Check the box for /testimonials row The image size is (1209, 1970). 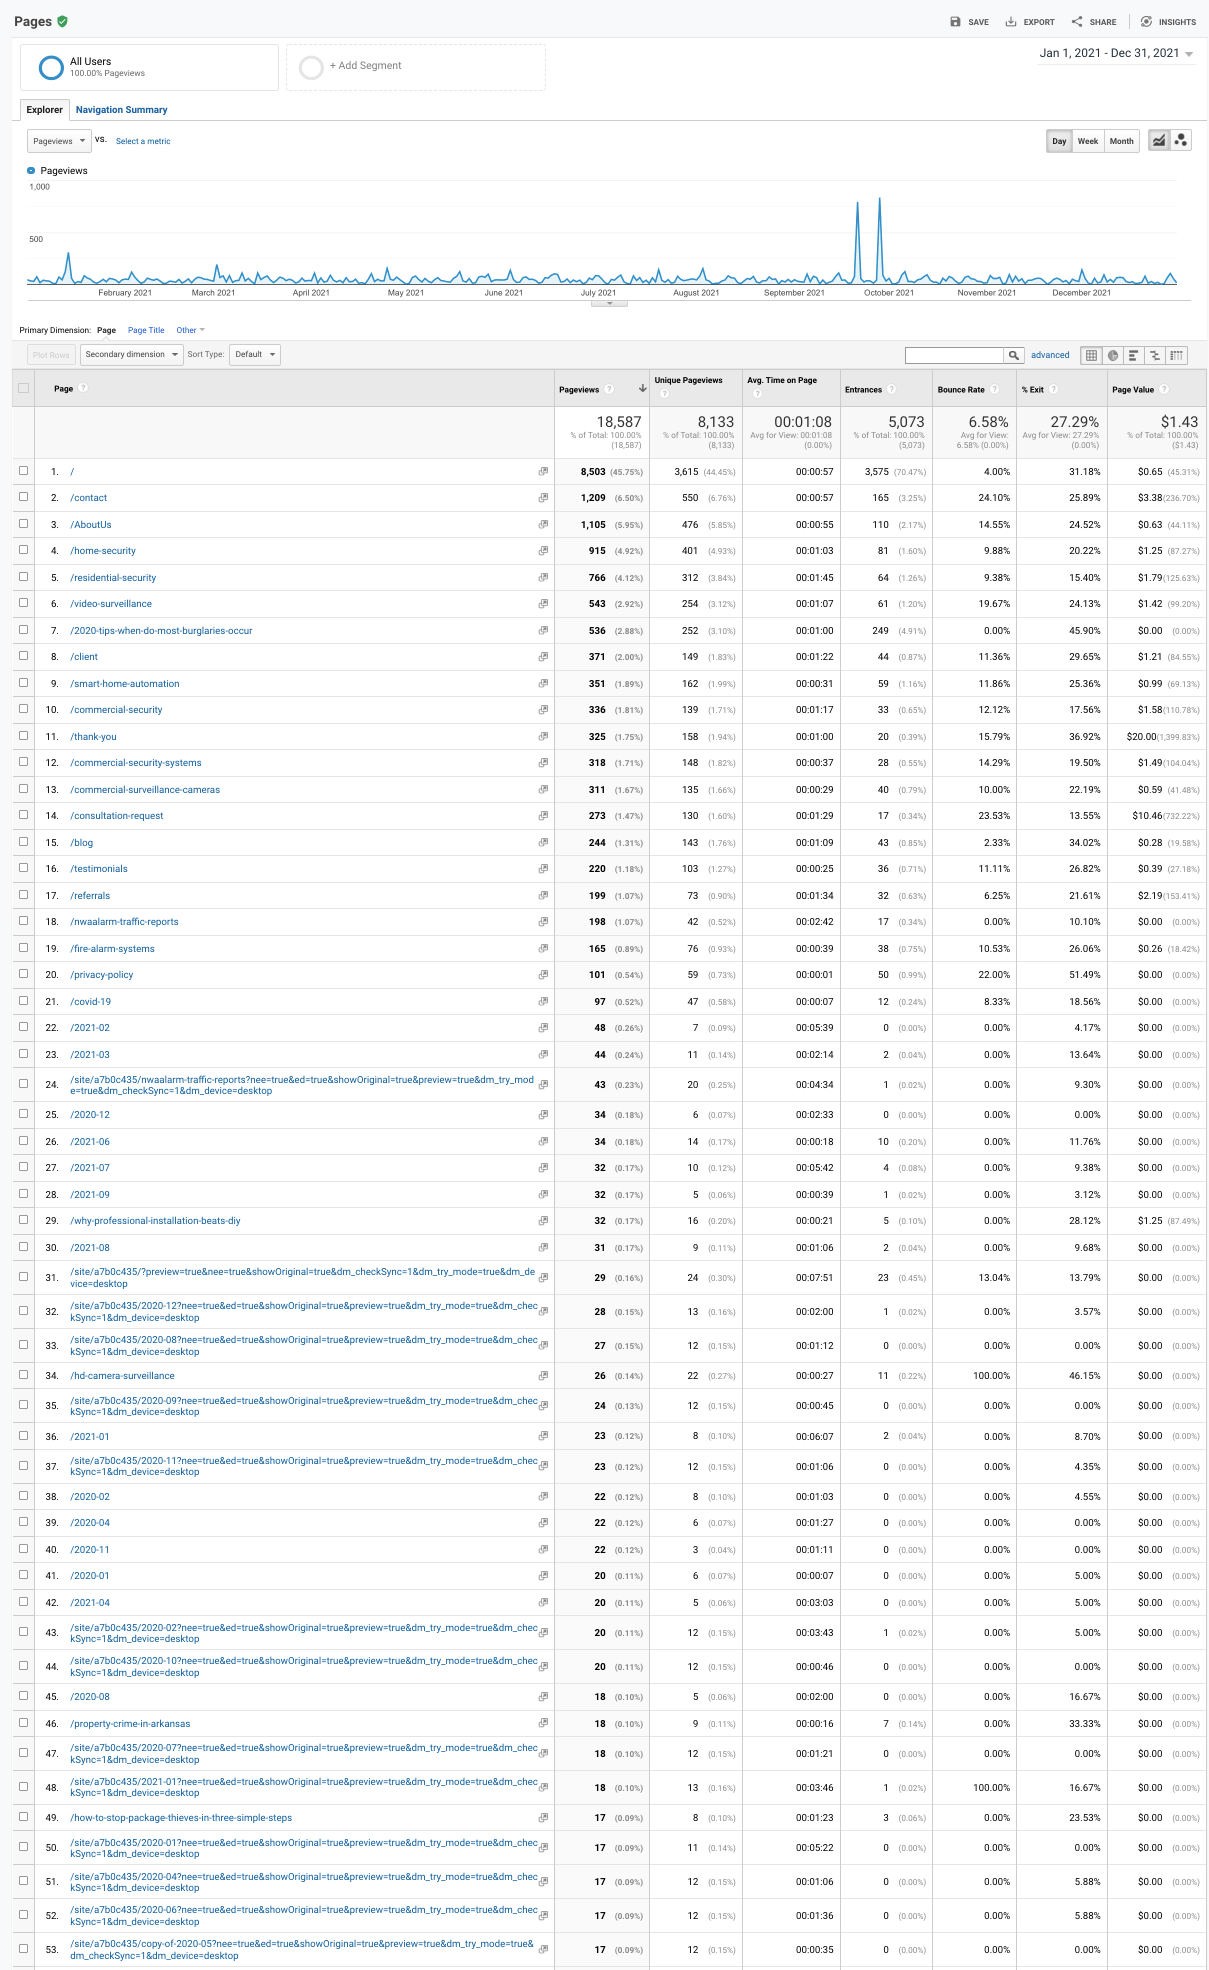(x=23, y=868)
